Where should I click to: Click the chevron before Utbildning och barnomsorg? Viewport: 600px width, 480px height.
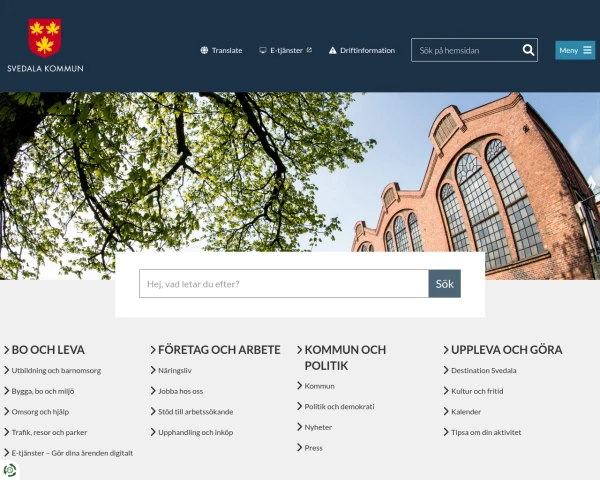pyautogui.click(x=7, y=370)
